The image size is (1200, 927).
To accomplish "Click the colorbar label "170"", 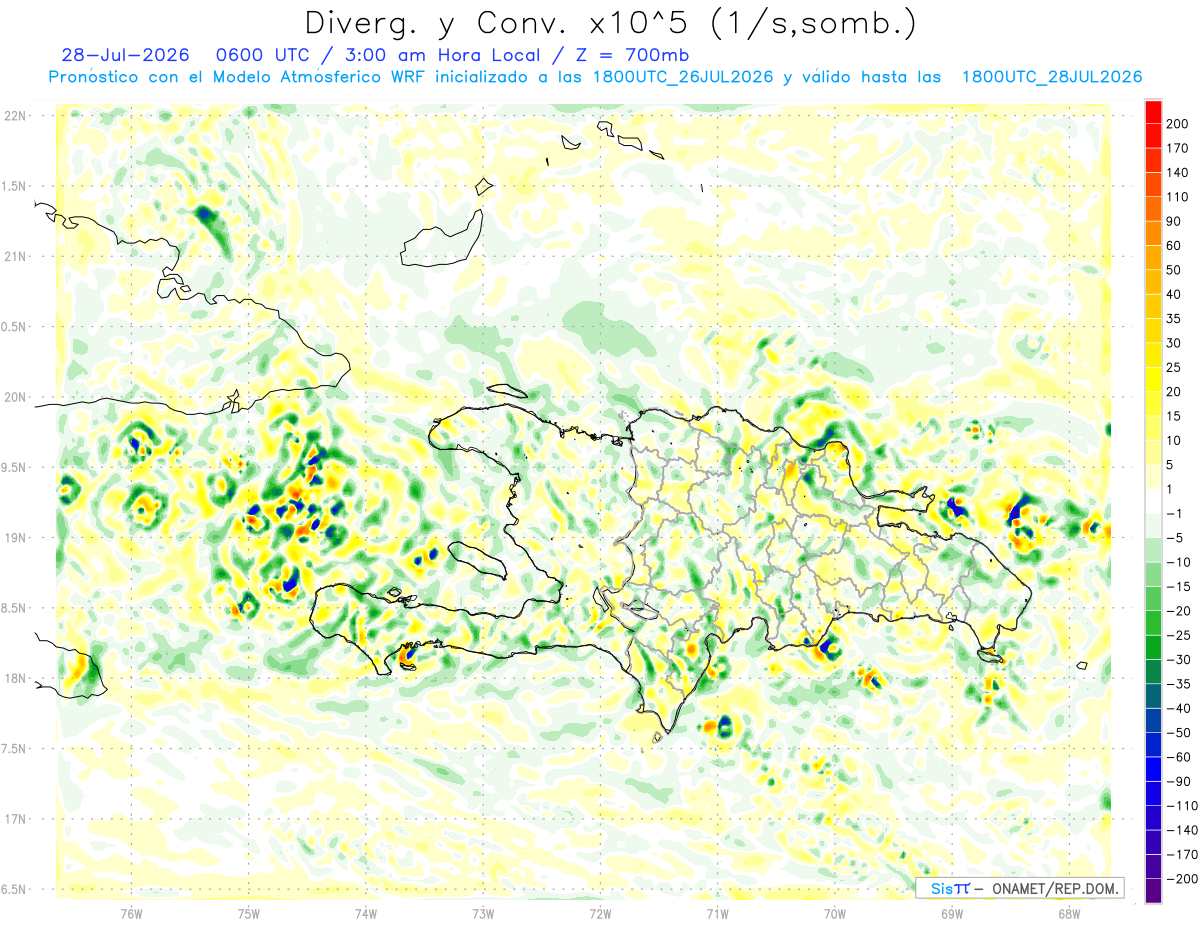I will [x=1179, y=148].
